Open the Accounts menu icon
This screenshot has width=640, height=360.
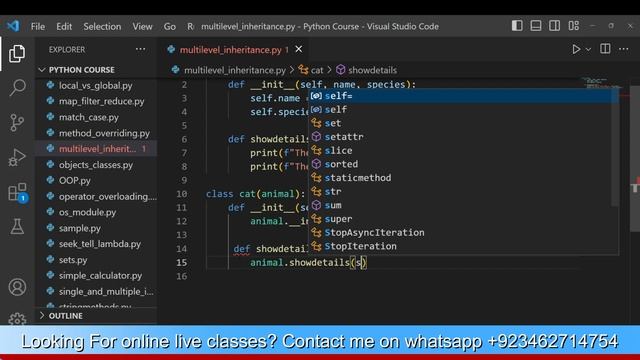click(17, 287)
